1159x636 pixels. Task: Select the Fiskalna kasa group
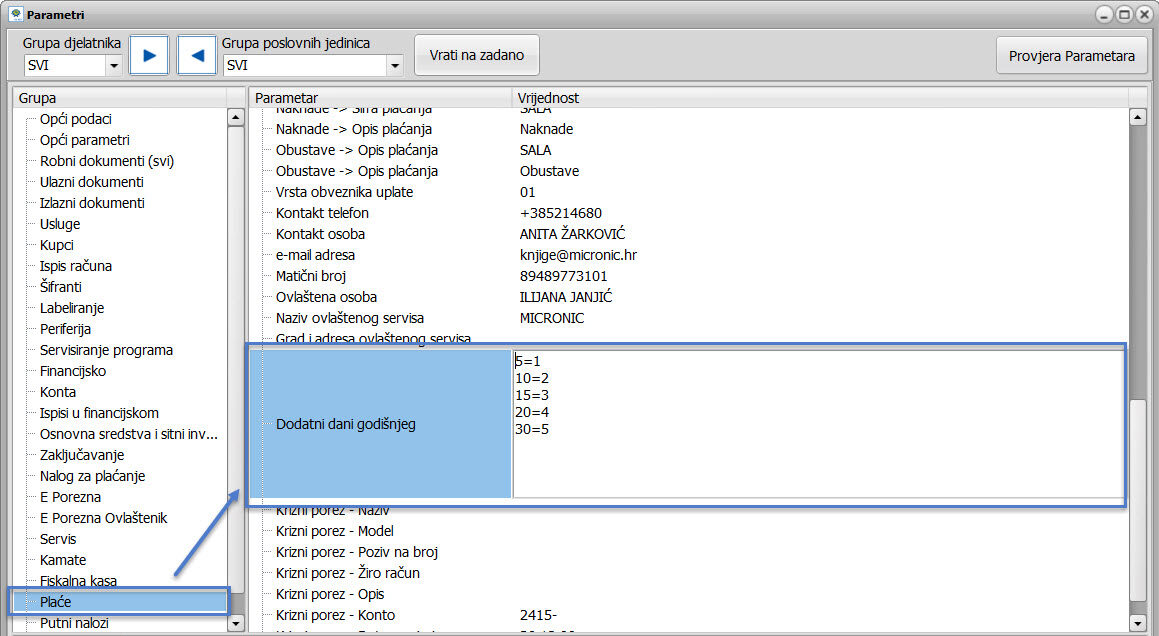[x=78, y=581]
